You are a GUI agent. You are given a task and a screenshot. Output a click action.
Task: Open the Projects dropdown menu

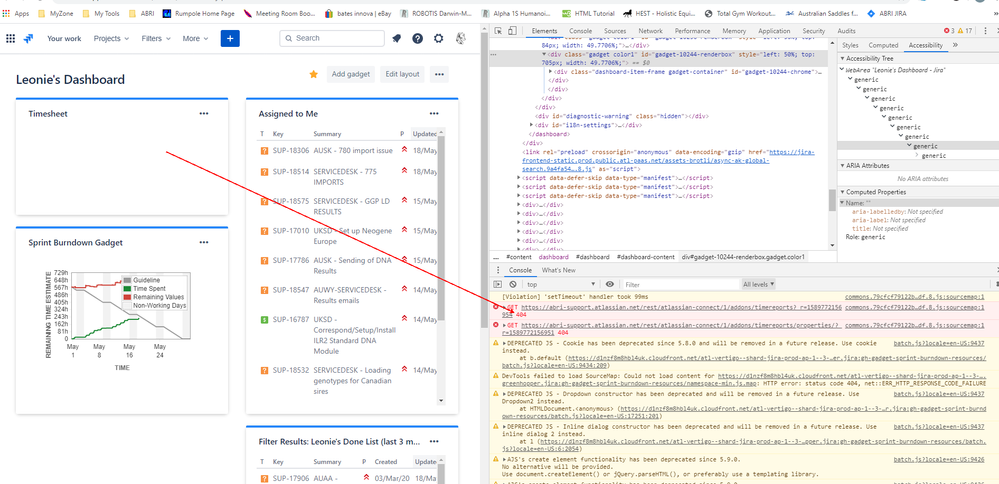click(x=111, y=38)
